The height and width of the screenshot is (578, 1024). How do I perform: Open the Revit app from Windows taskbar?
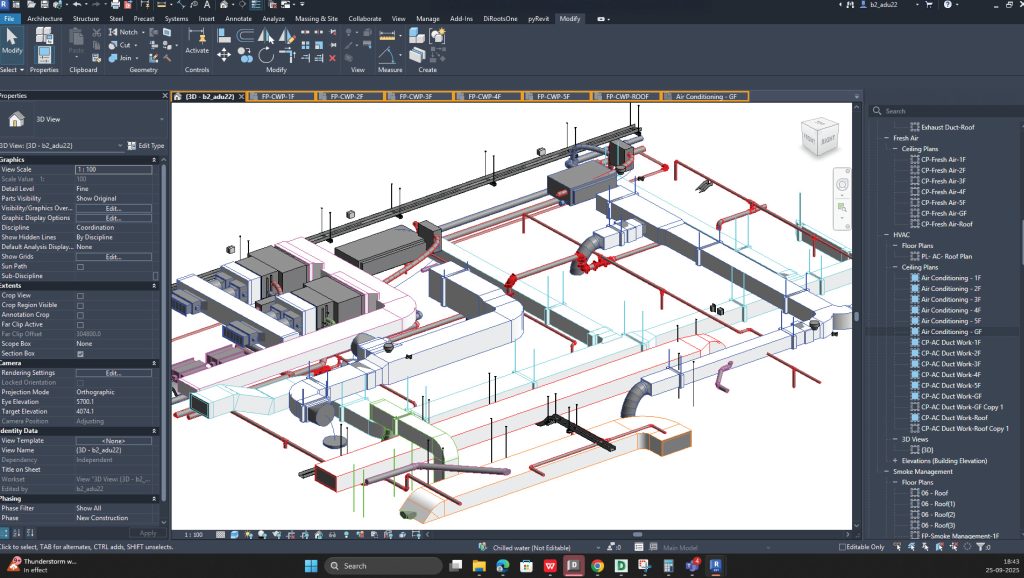(x=716, y=566)
